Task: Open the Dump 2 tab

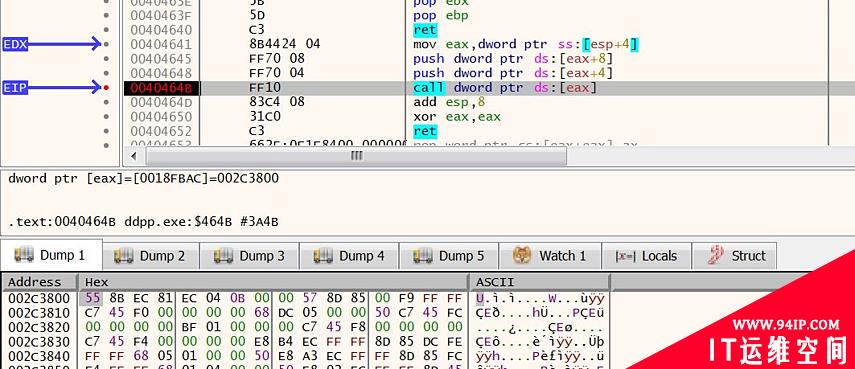Action: point(151,256)
